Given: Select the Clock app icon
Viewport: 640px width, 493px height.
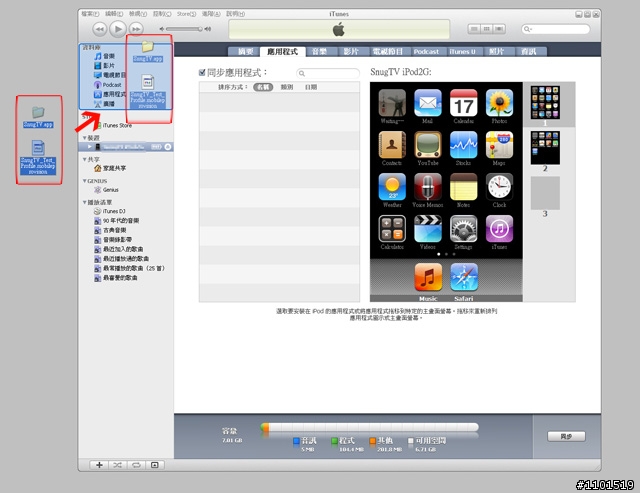Looking at the screenshot, I should pos(499,187).
